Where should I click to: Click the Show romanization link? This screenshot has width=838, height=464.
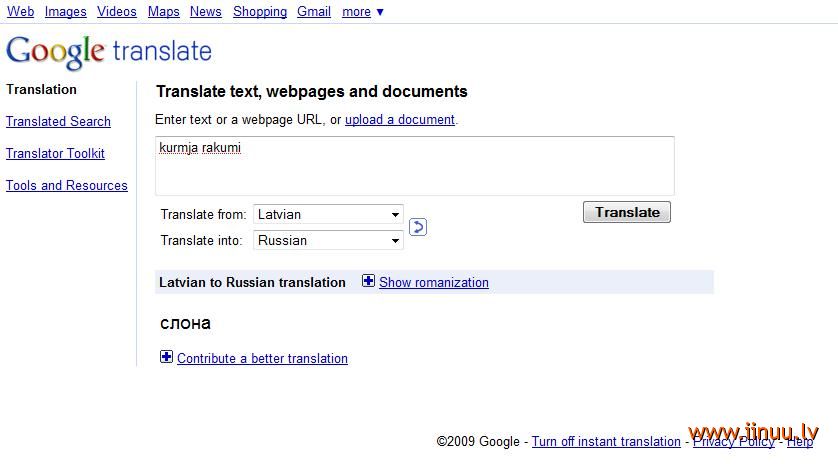point(434,282)
